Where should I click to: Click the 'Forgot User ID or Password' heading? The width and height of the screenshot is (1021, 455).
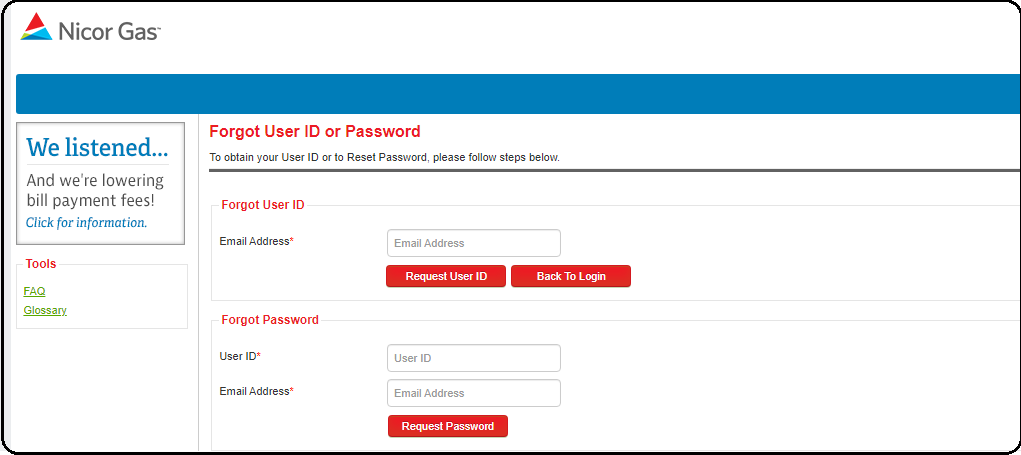(315, 131)
